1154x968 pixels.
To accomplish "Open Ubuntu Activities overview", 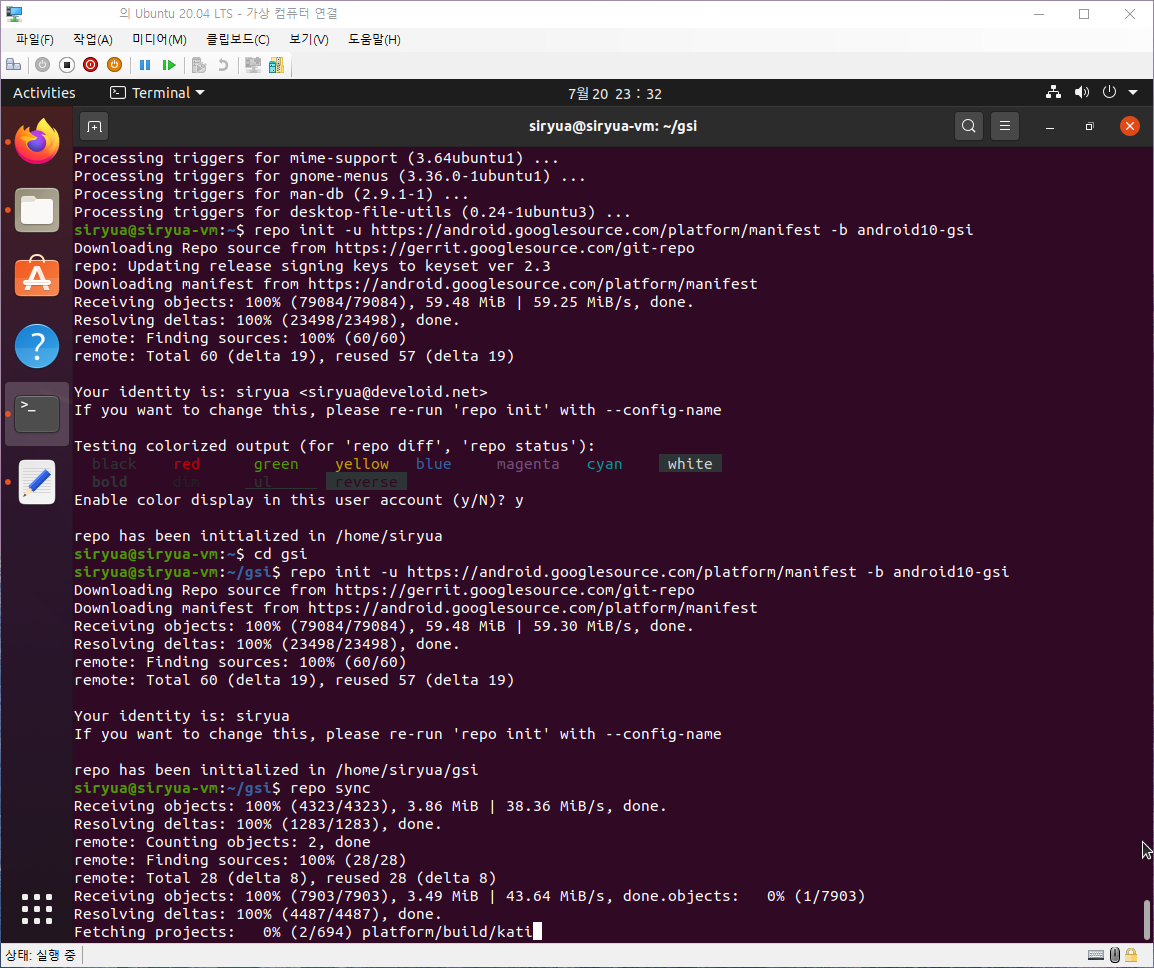I will tap(44, 93).
